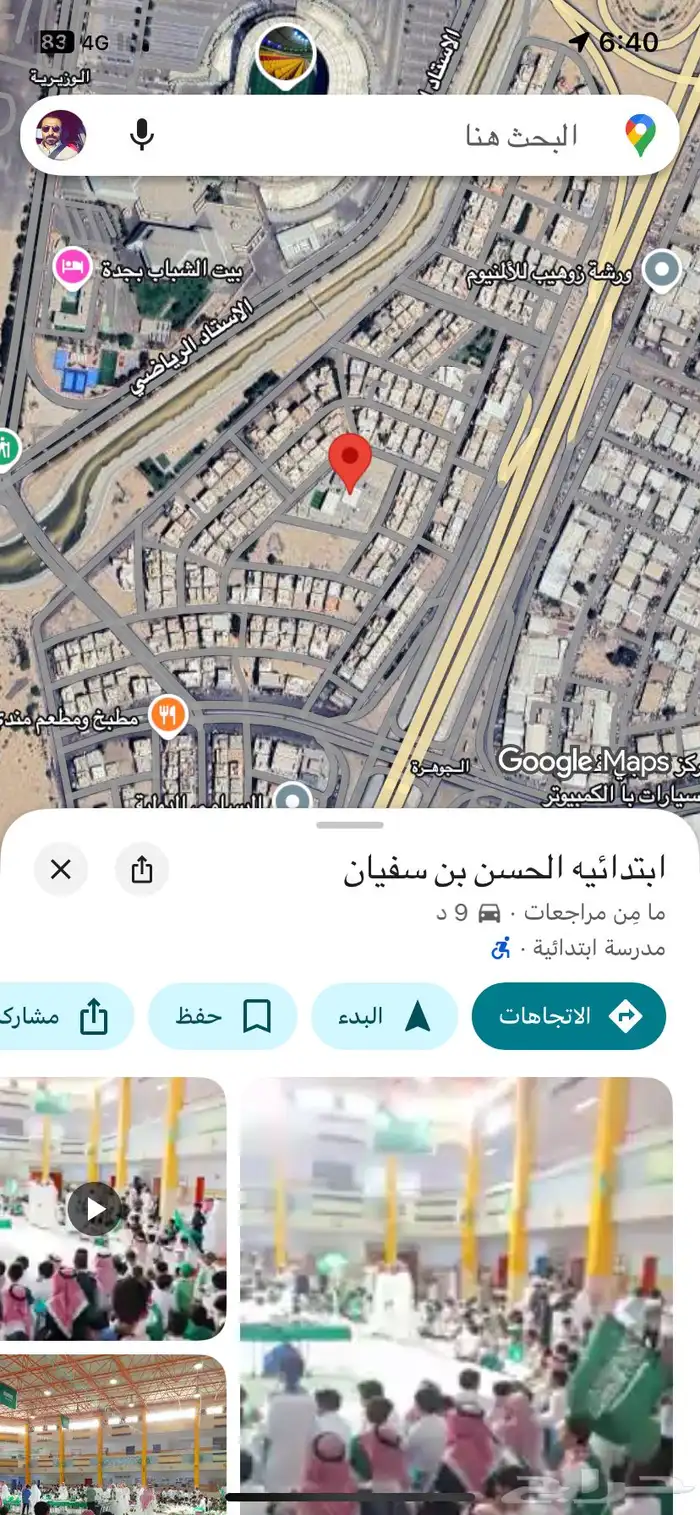This screenshot has width=700, height=1515.
Task: Play the video thumbnail of the school event
Action: point(95,1209)
